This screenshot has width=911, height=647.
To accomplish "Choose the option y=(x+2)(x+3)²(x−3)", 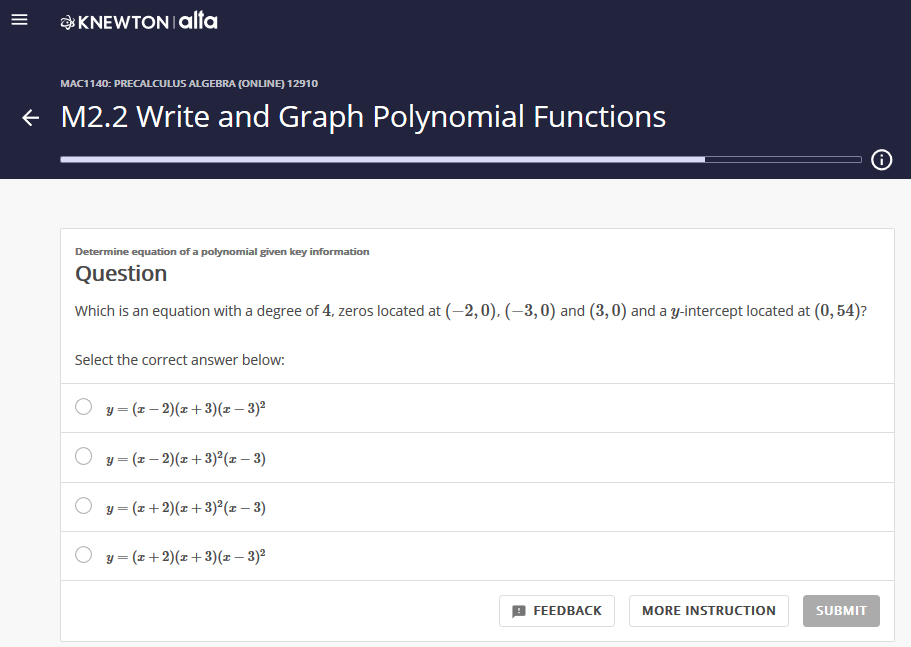I will coord(84,504).
